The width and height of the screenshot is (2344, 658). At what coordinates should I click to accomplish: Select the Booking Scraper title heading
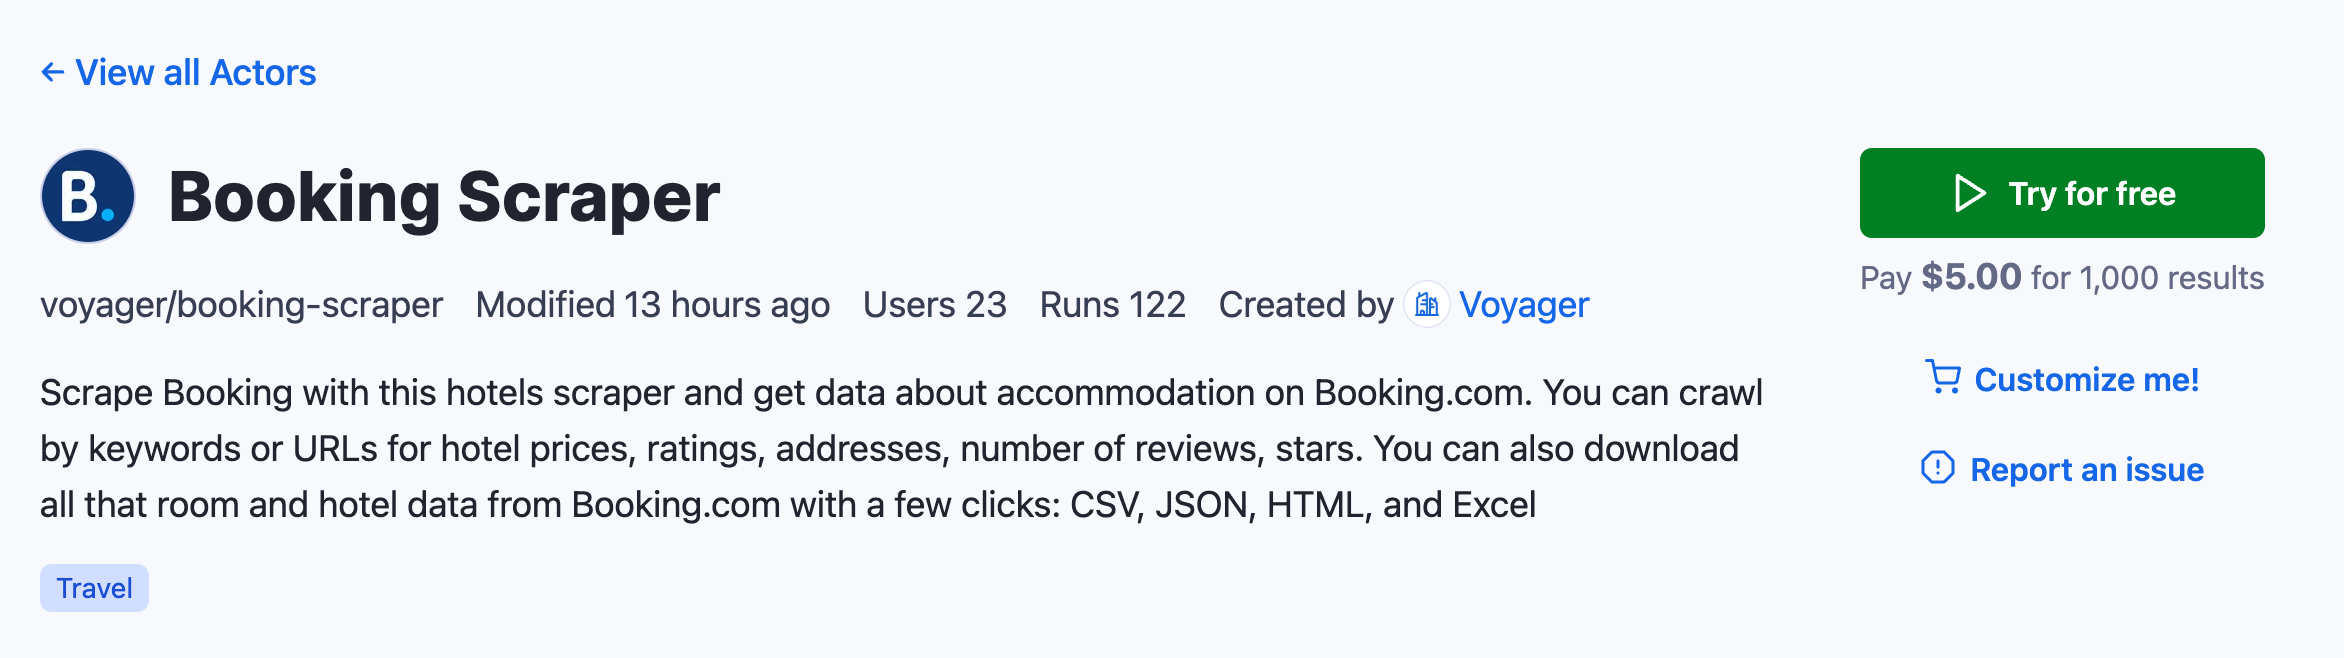pos(444,197)
